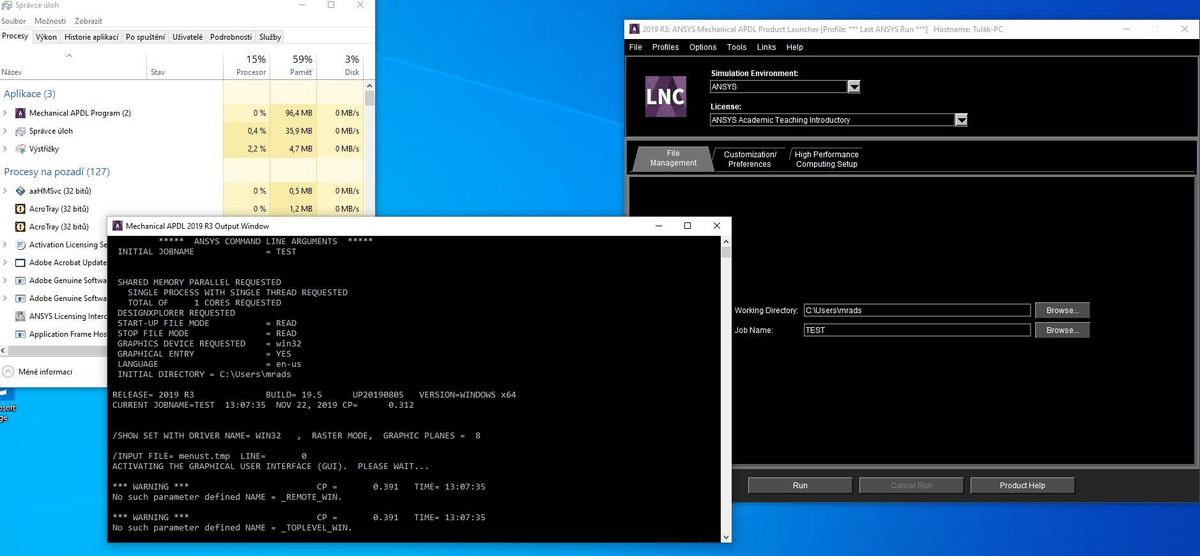Open the Výkon tab in Task Manager
This screenshot has width=1200, height=556.
46,37
